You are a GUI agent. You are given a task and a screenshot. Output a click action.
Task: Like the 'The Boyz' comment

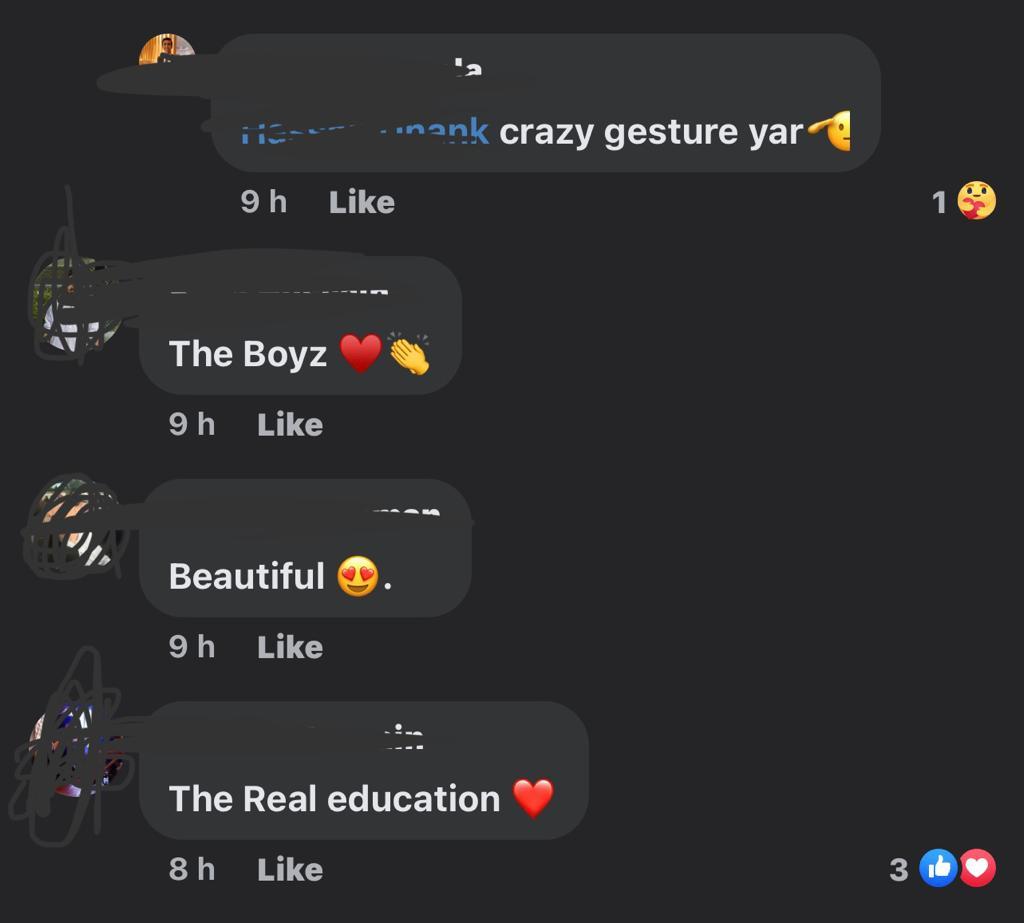290,425
